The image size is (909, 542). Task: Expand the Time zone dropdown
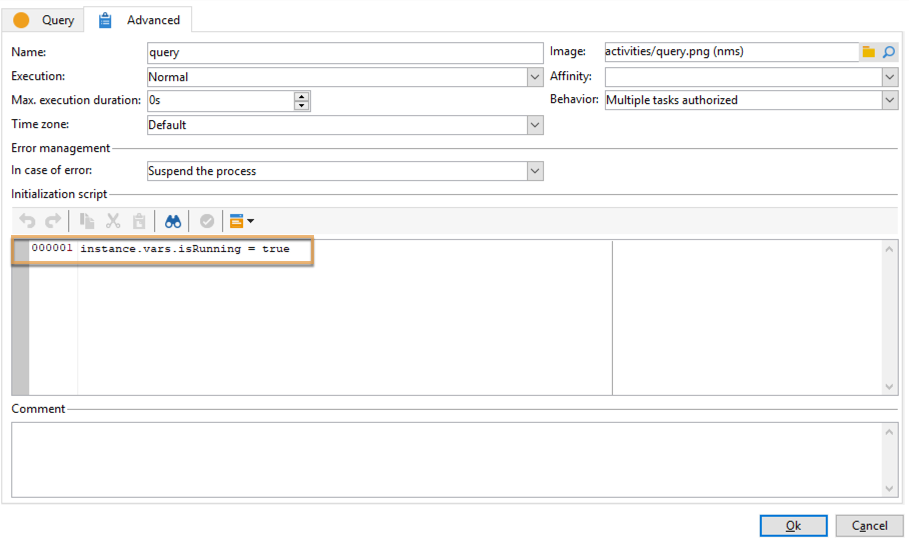click(x=535, y=125)
